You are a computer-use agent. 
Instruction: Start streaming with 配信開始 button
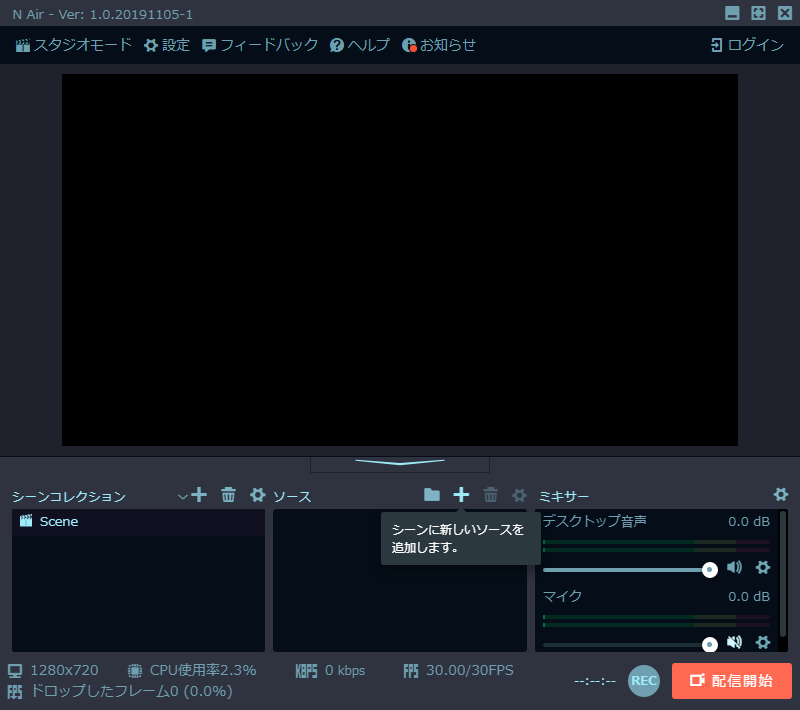coord(733,681)
